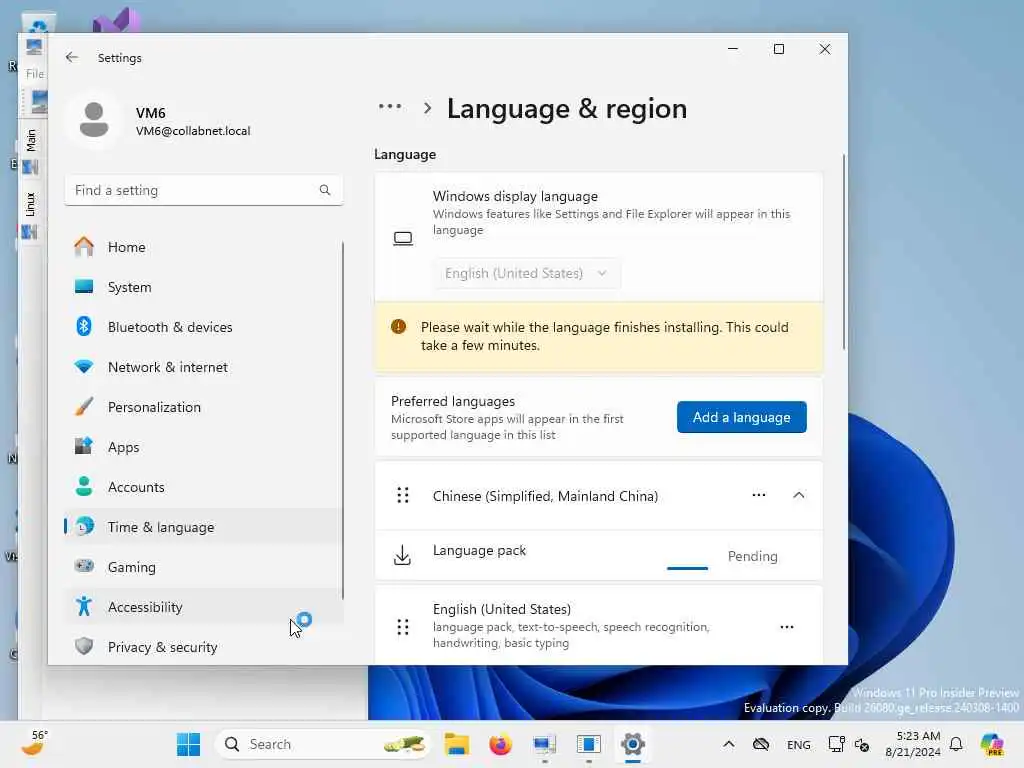Screen dimensions: 1024x768
Task: Click the back arrow in Settings
Action: 72,57
